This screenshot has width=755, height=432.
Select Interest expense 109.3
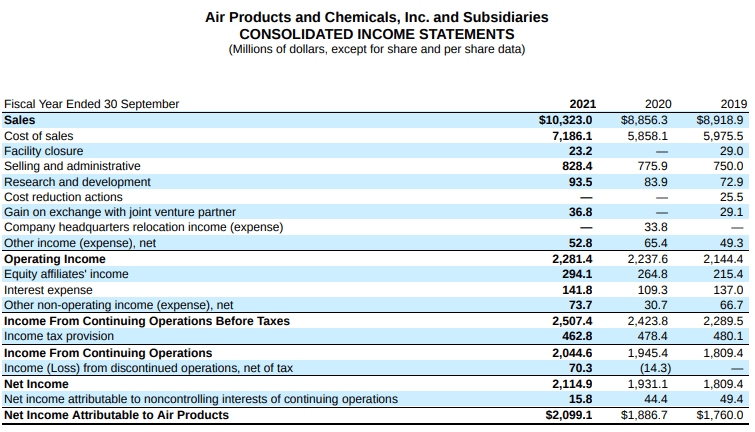653,290
